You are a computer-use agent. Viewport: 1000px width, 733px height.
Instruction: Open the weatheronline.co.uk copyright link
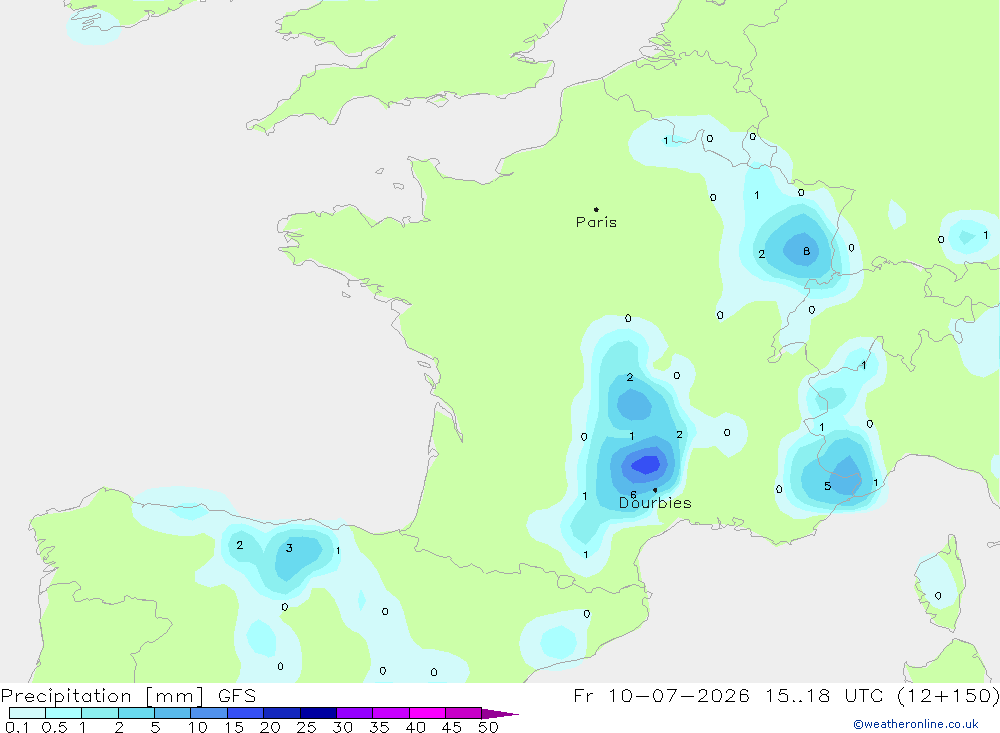[916, 724]
